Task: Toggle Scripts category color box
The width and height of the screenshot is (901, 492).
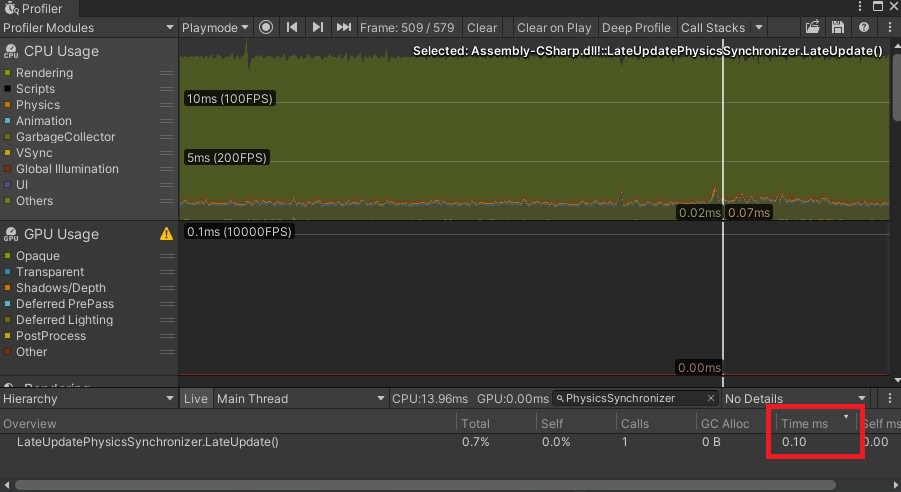Action: click(7, 89)
